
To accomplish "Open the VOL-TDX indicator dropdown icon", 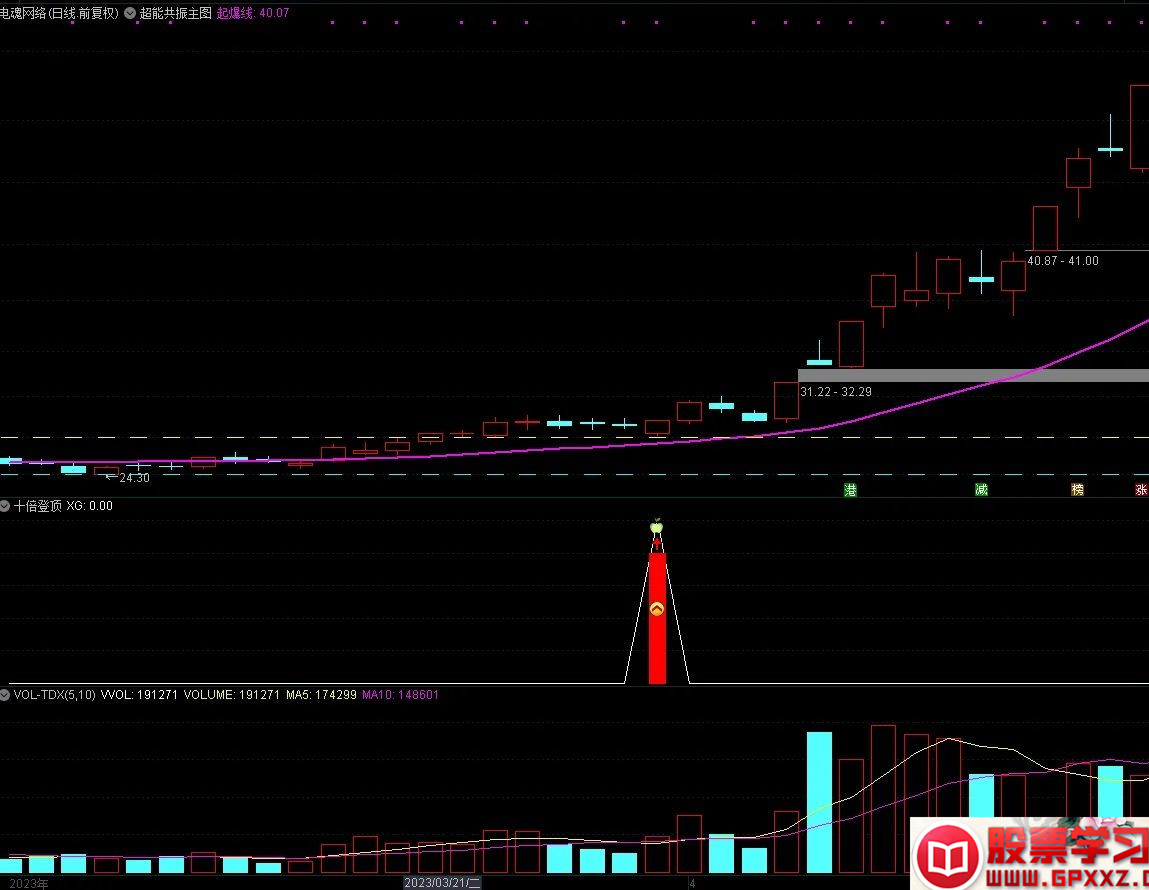I will 4,694.
